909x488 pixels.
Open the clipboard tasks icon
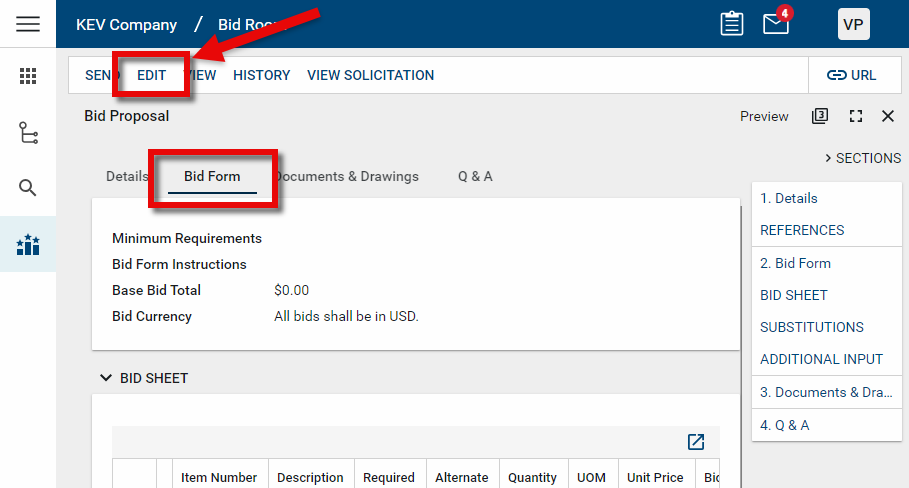click(x=731, y=24)
